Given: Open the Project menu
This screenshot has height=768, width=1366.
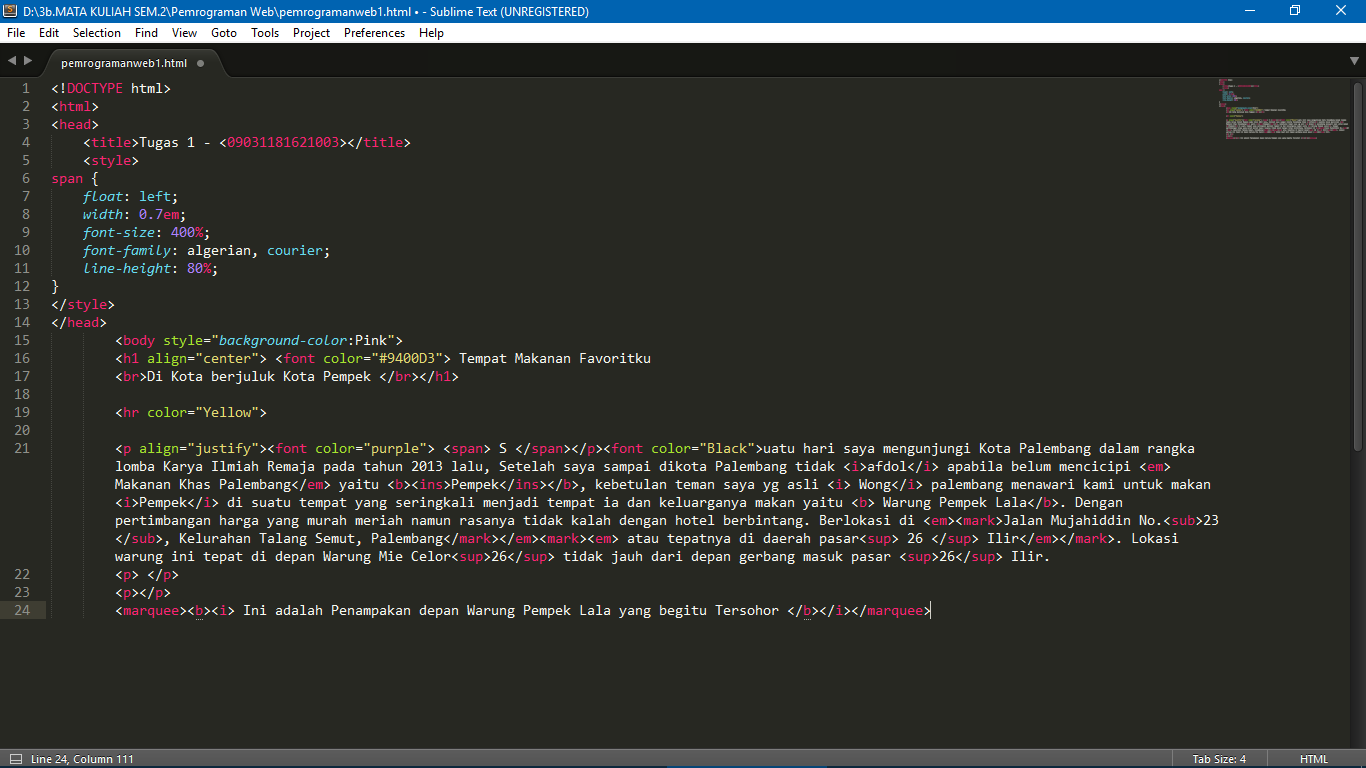Looking at the screenshot, I should tap(311, 33).
